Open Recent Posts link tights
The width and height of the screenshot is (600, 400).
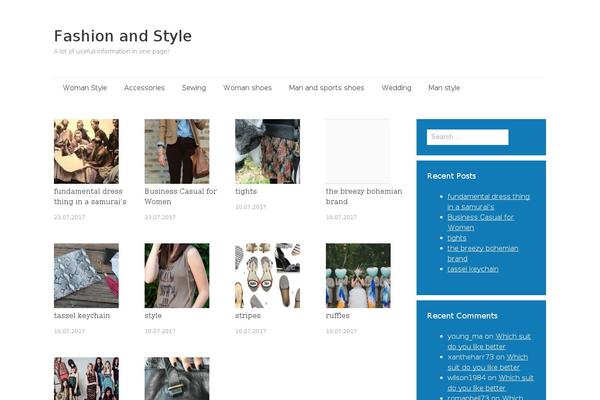(x=457, y=238)
